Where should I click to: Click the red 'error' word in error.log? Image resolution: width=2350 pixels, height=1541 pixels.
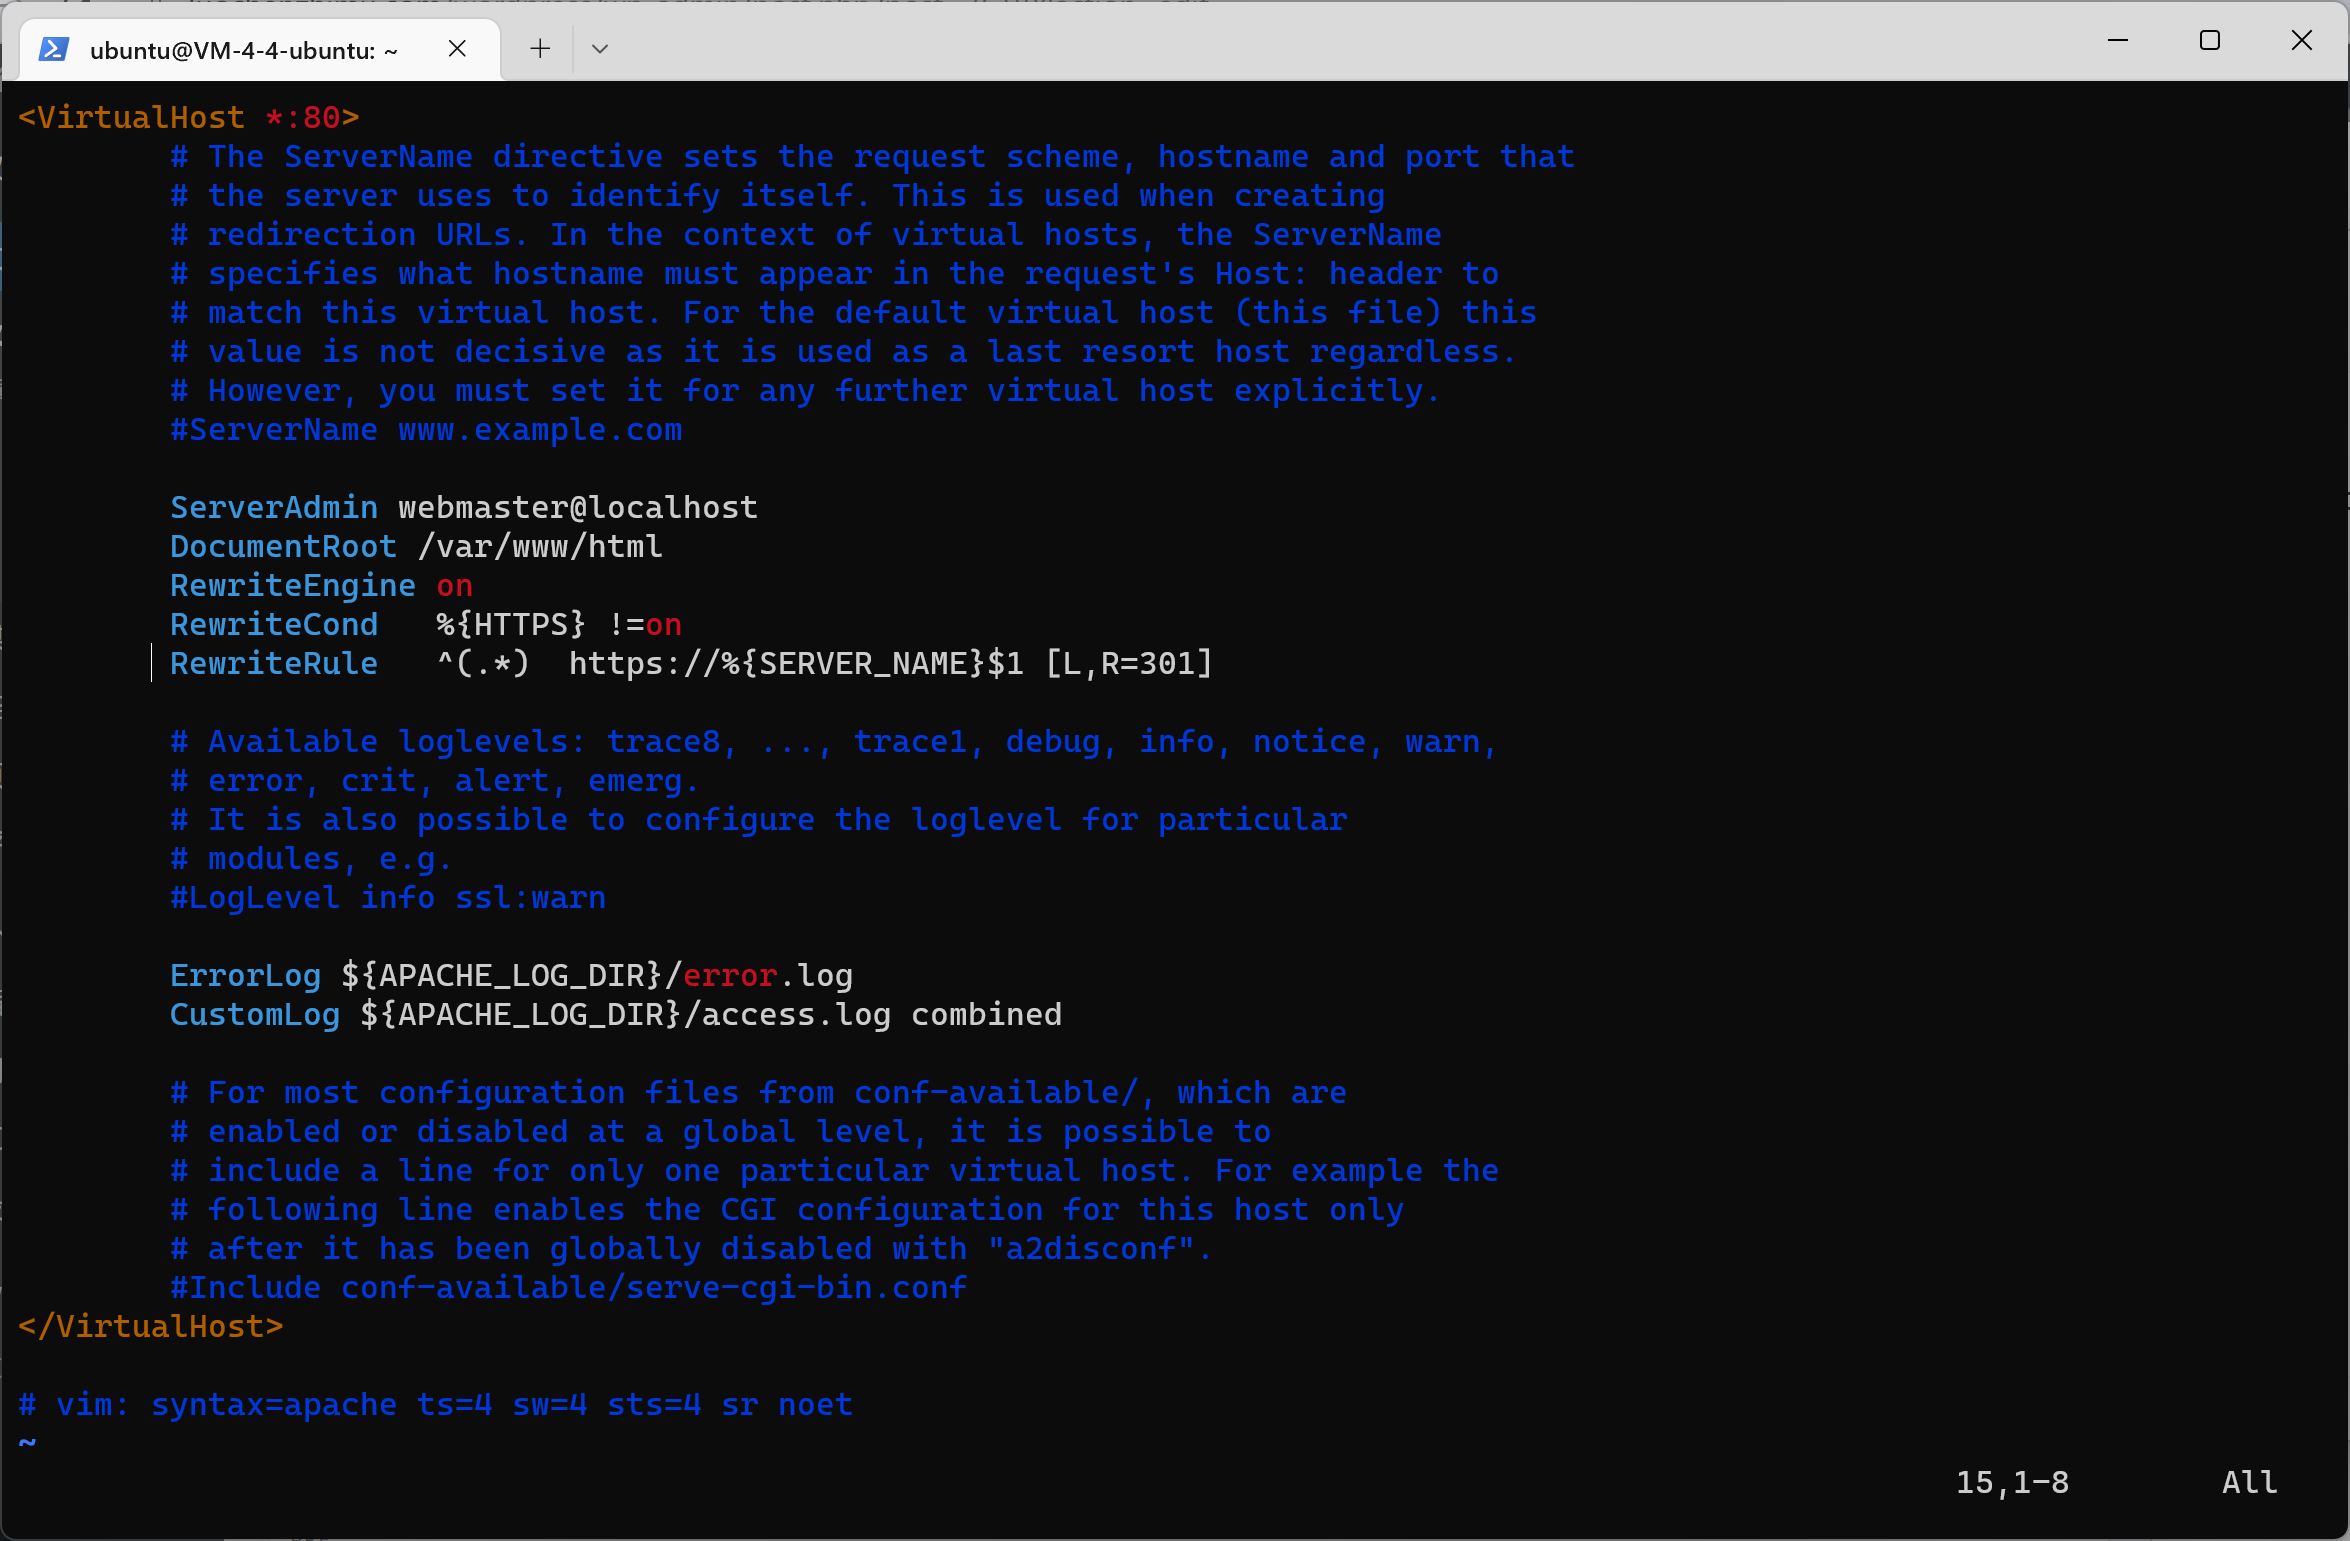tap(730, 976)
